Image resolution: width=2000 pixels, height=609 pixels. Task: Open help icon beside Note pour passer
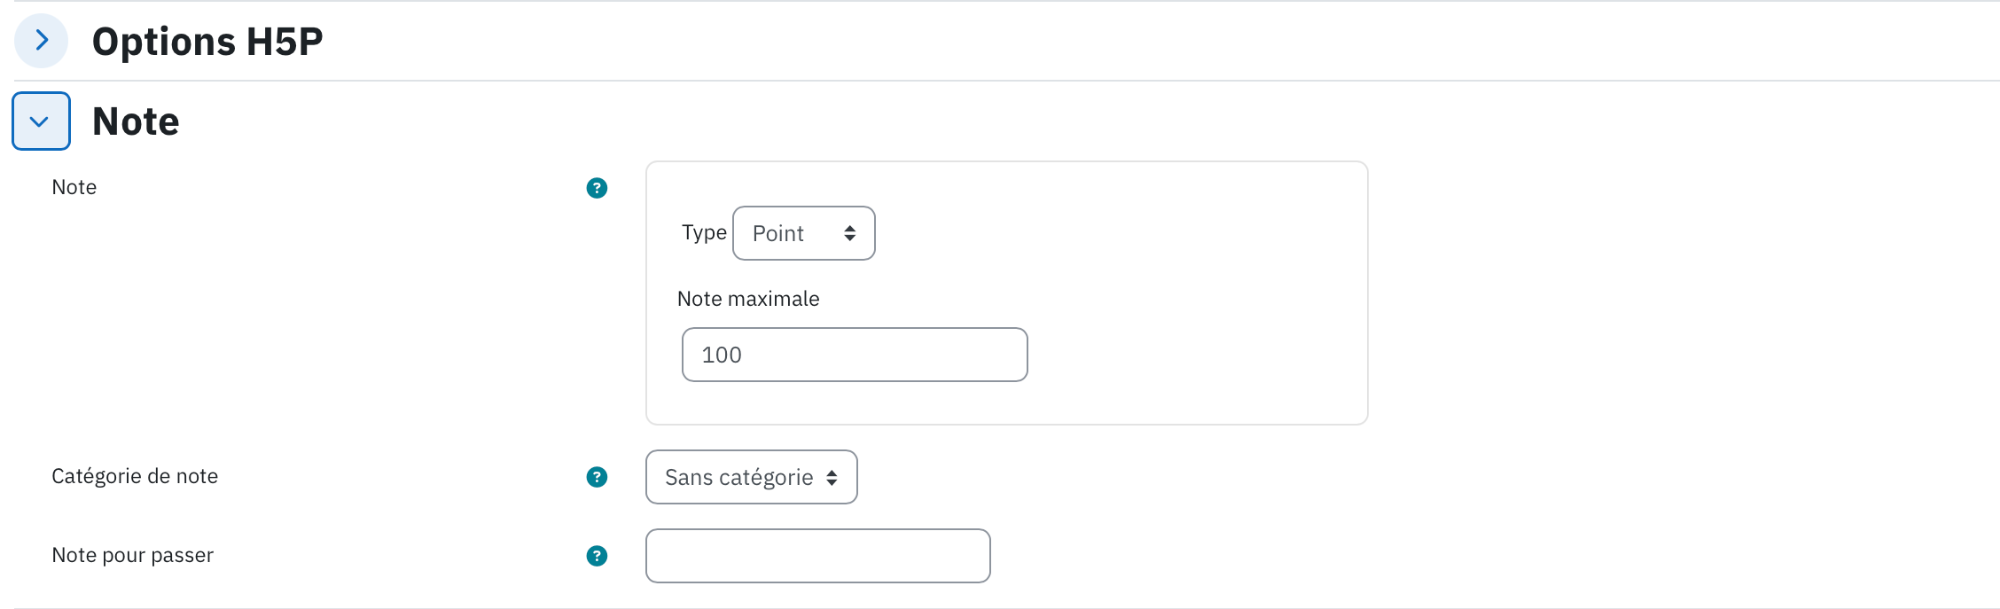pyautogui.click(x=597, y=556)
